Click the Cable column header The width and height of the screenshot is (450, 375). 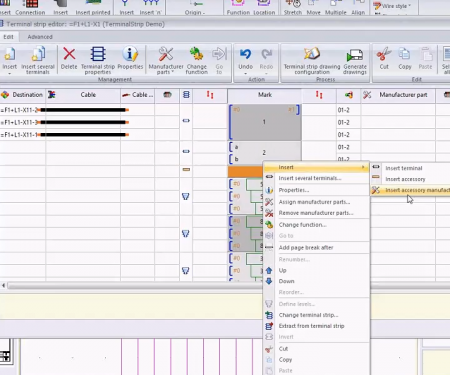coord(83,95)
